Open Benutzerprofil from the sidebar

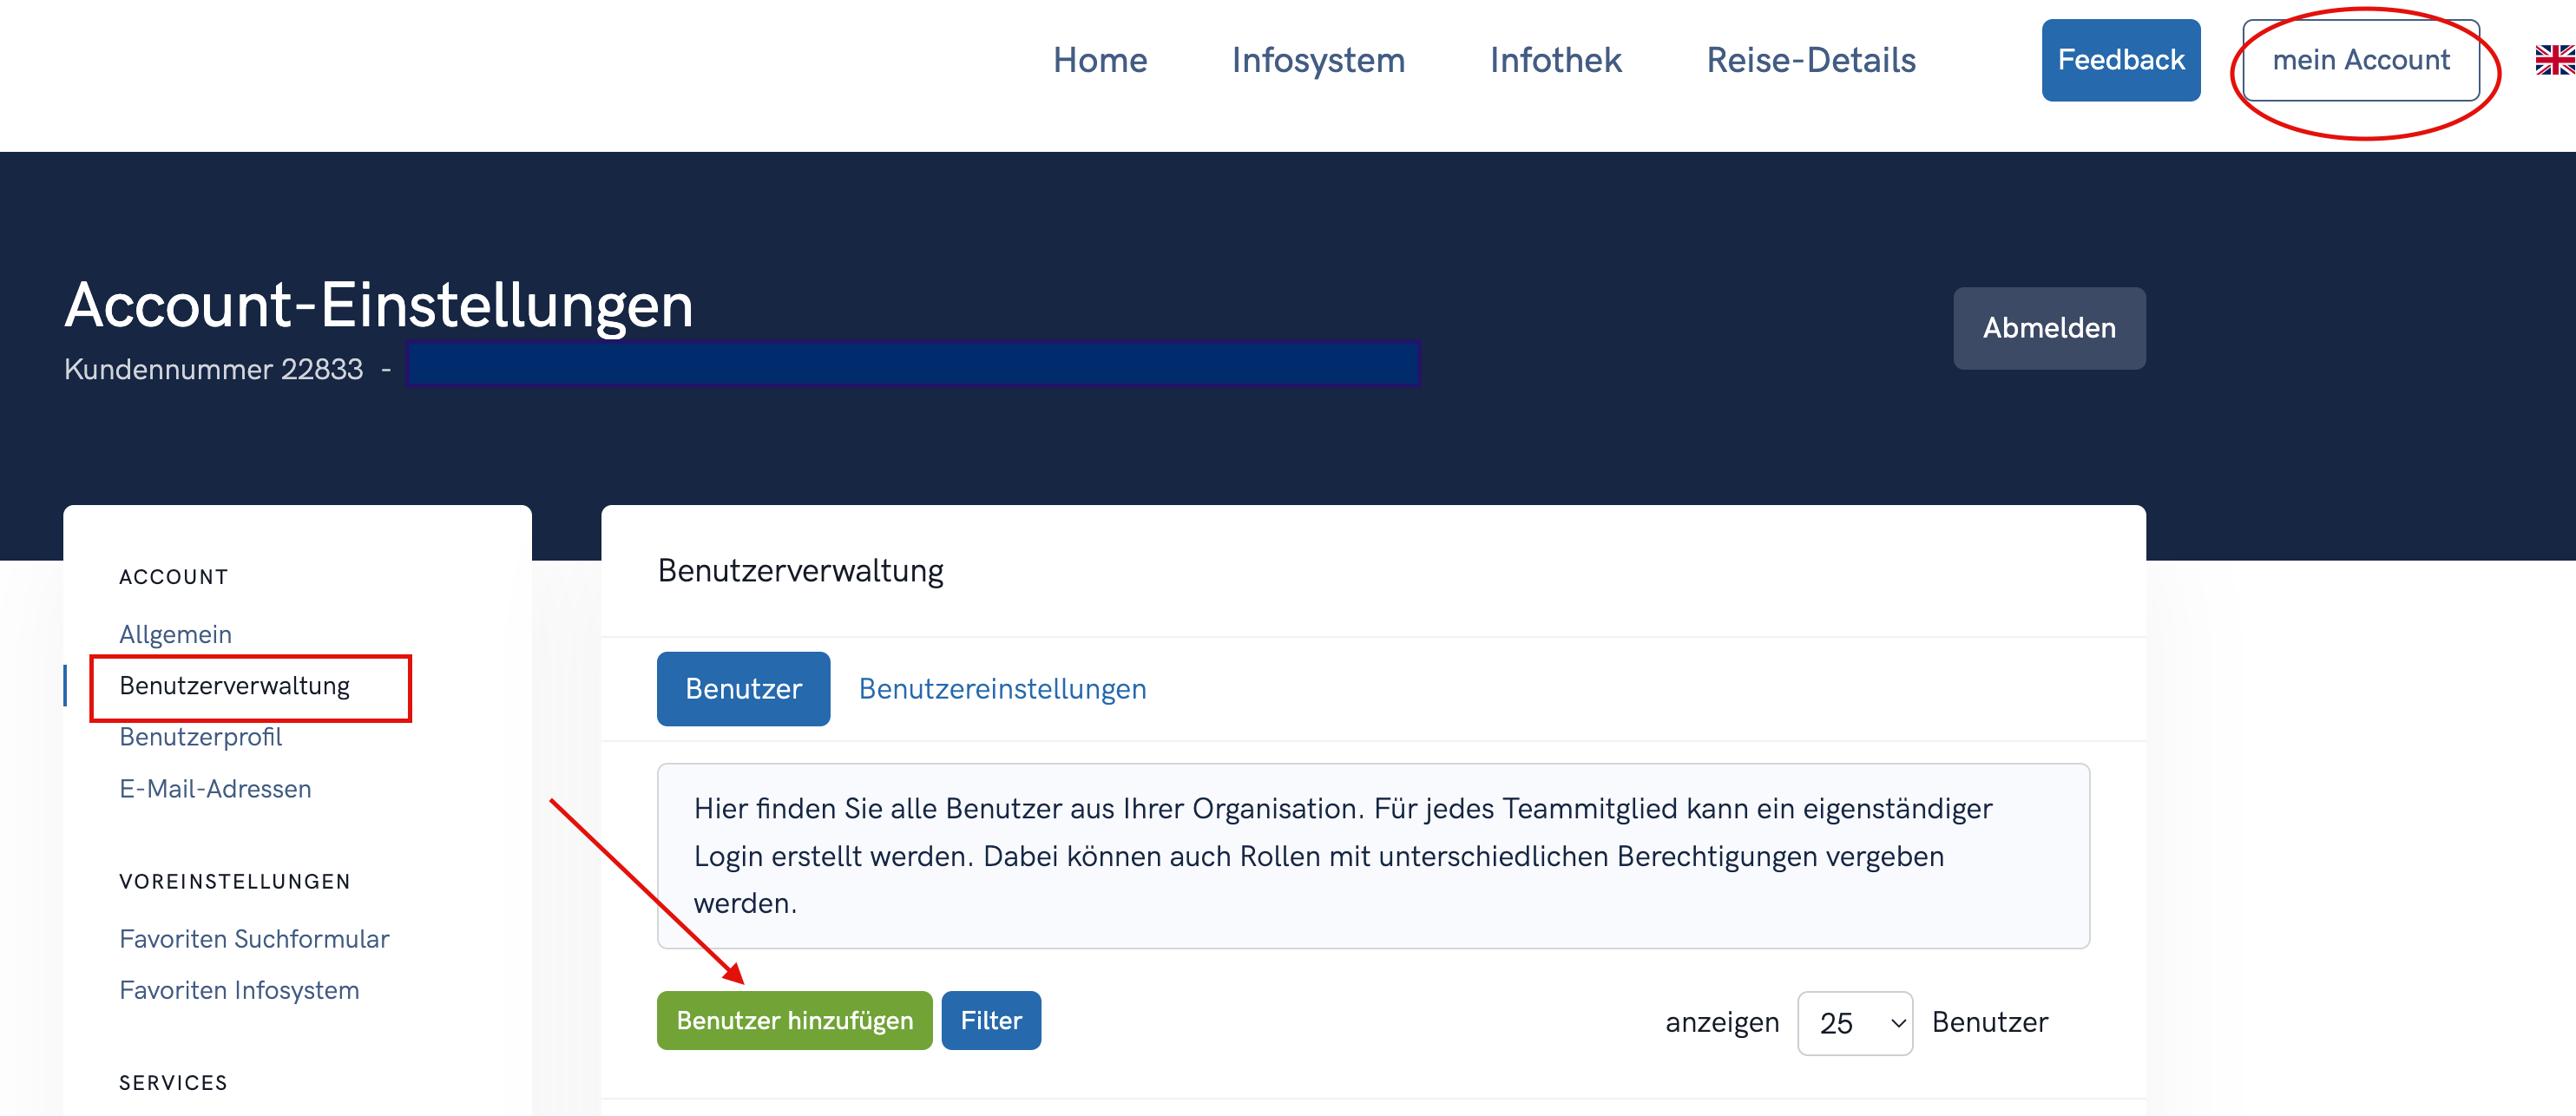200,737
